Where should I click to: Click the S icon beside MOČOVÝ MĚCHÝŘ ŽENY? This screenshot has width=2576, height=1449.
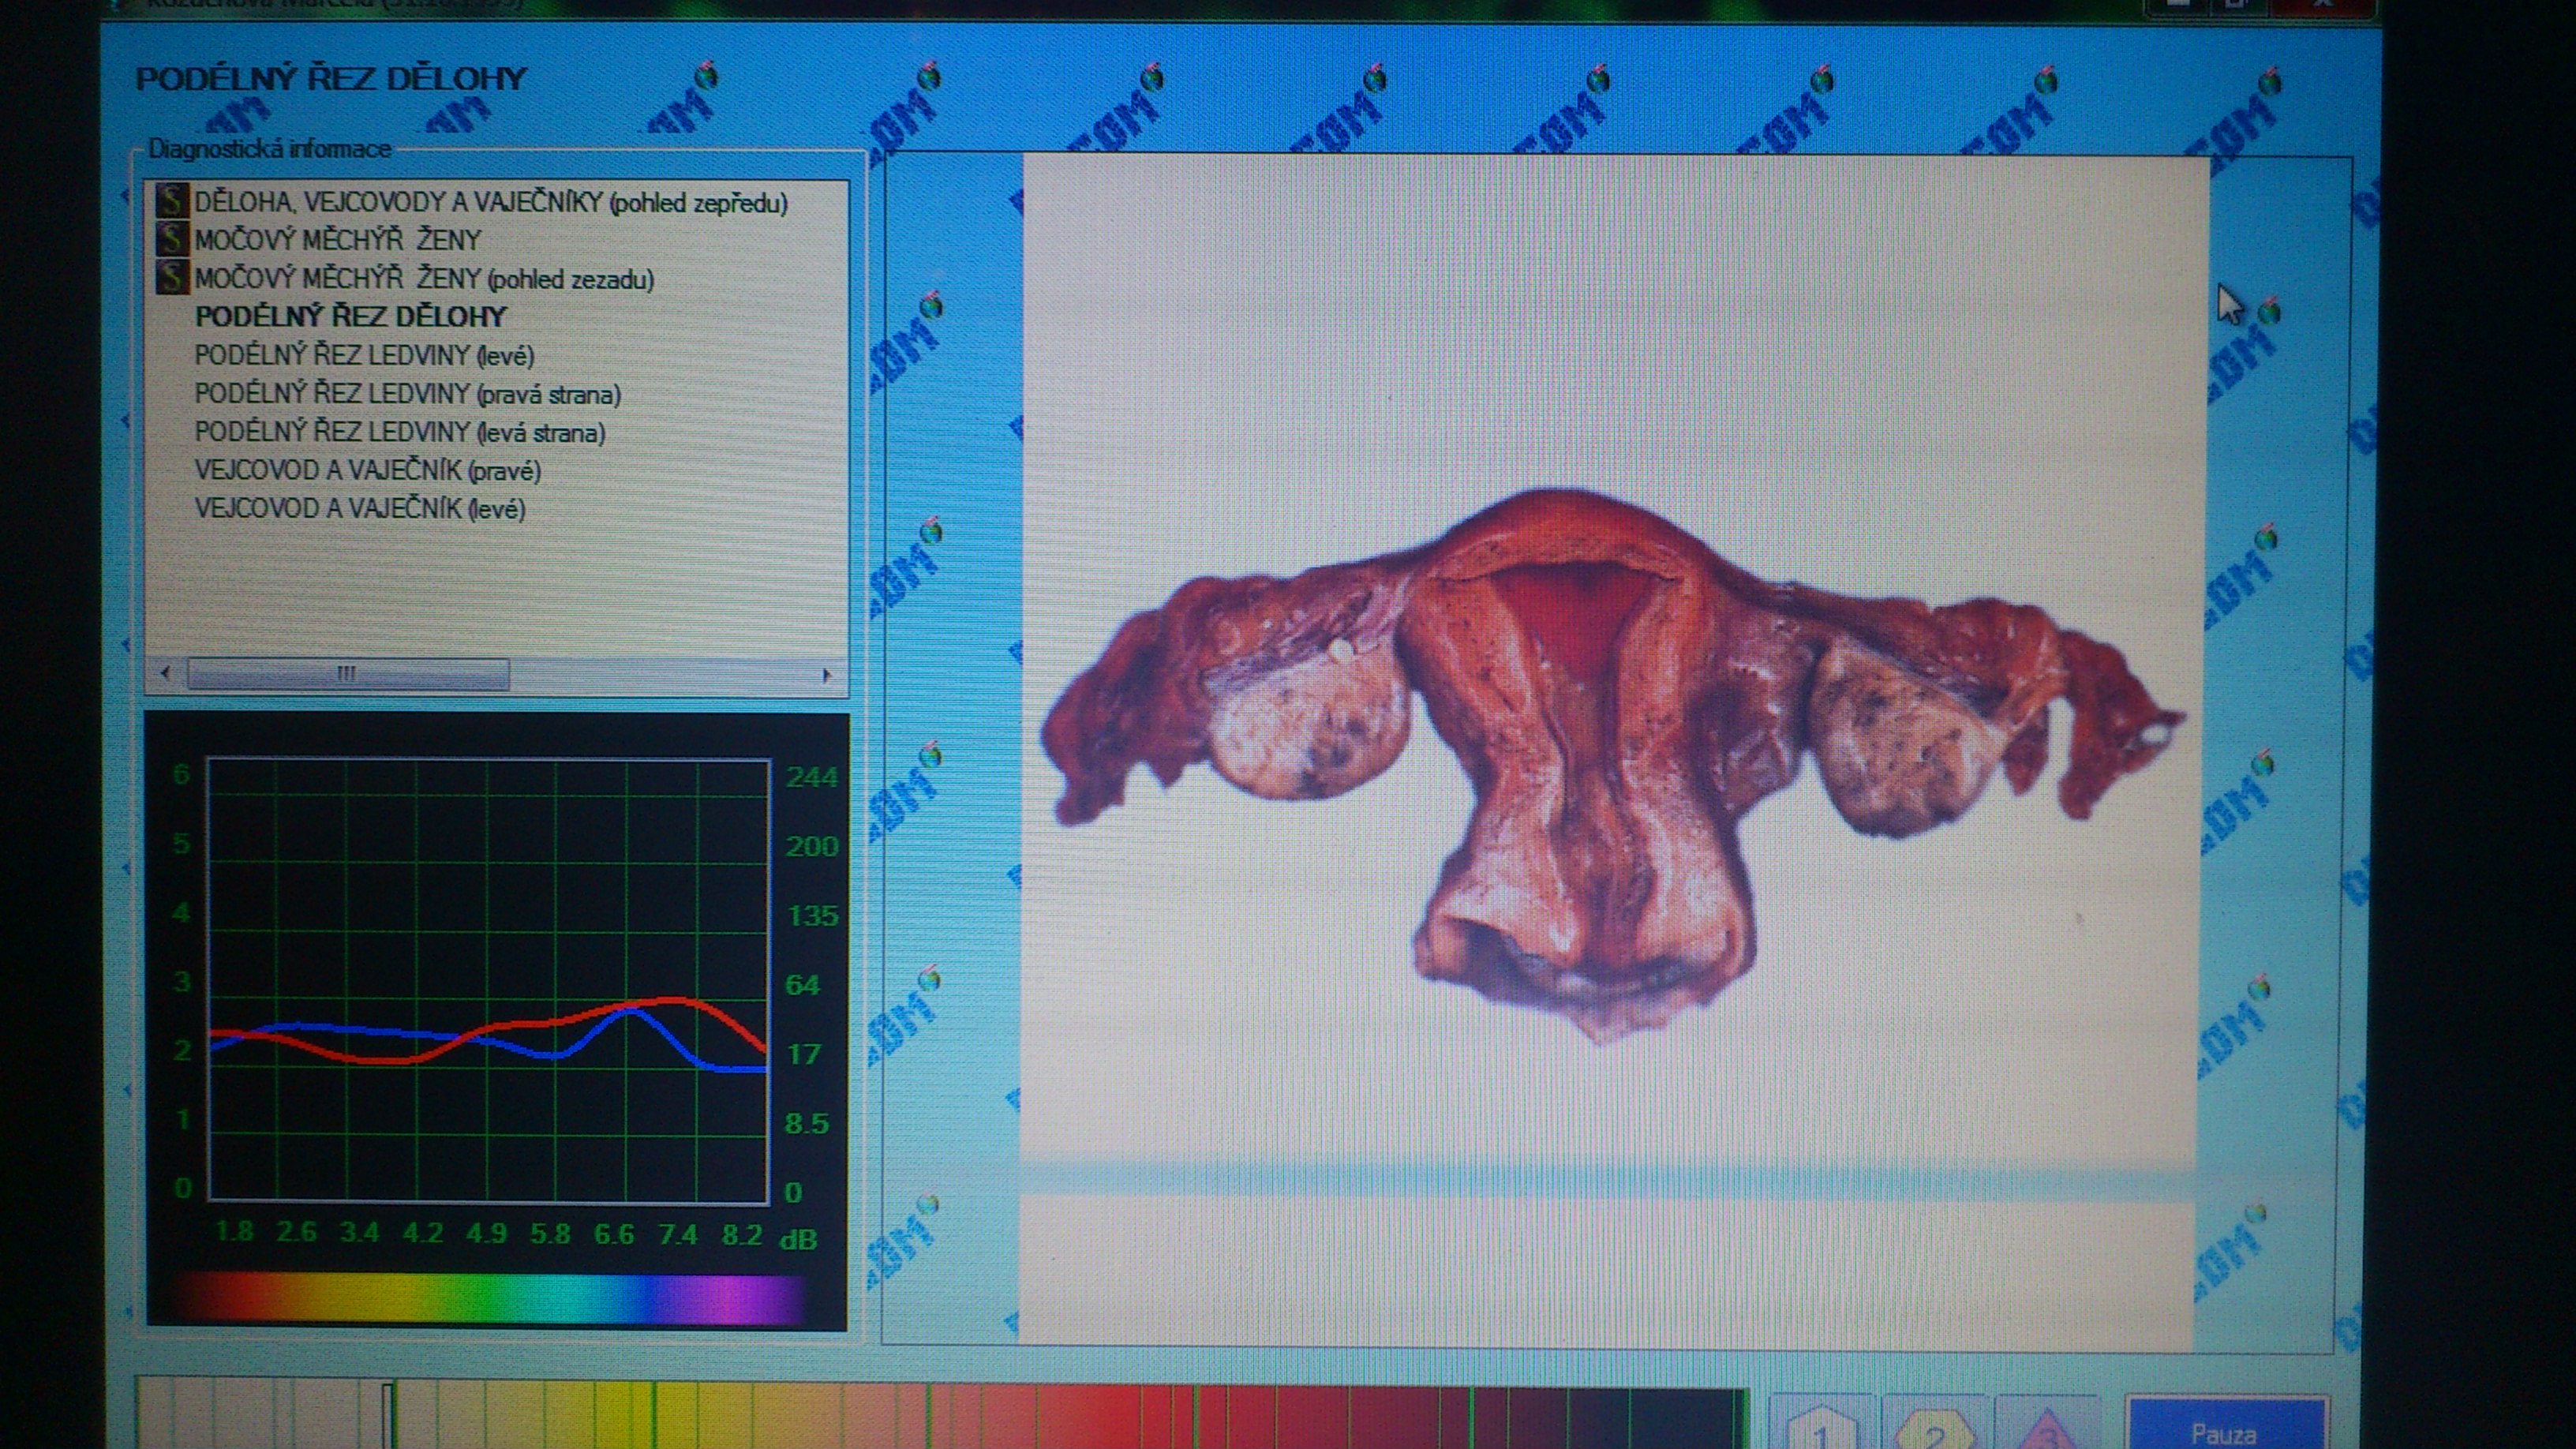point(172,239)
